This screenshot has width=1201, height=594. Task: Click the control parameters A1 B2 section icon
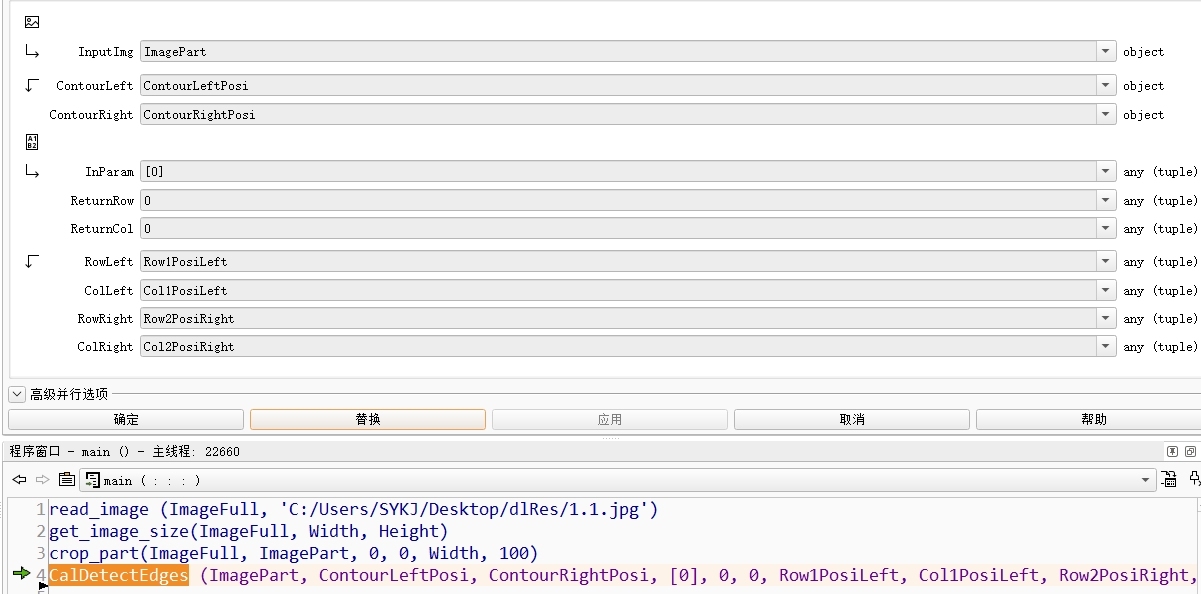click(32, 142)
